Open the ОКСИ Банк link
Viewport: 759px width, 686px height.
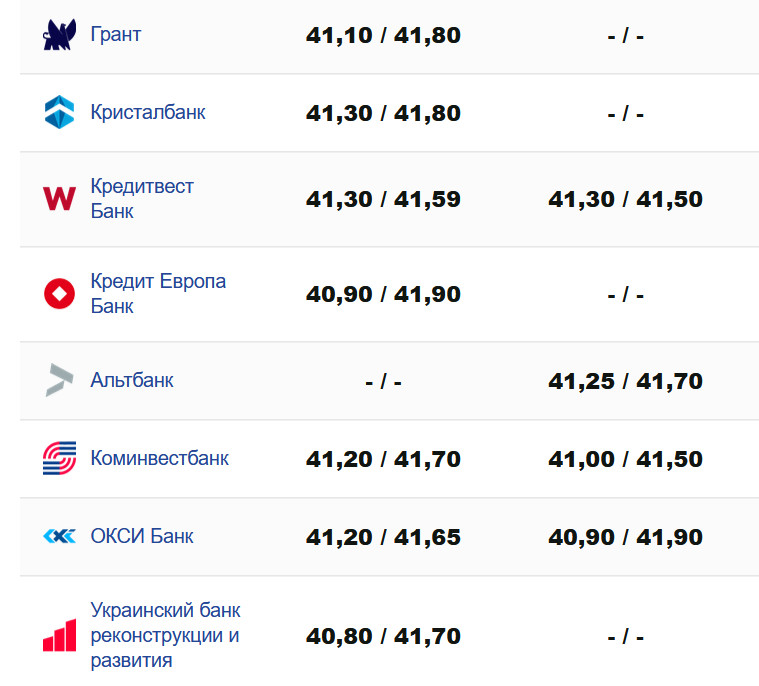coord(142,536)
